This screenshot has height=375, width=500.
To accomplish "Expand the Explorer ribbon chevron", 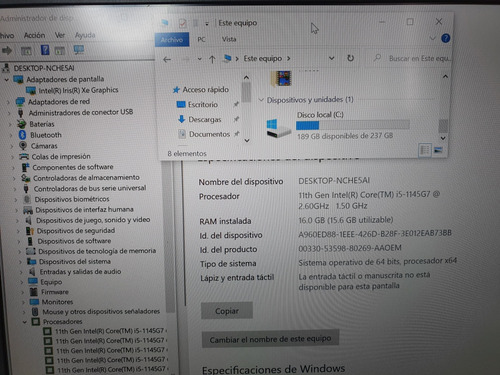I will tap(432, 38).
